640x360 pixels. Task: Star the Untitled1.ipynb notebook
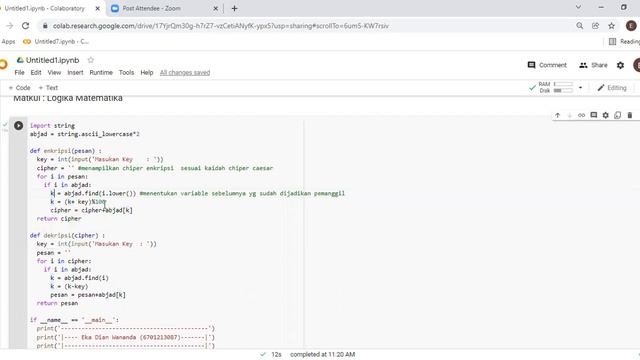pyautogui.click(x=91, y=60)
